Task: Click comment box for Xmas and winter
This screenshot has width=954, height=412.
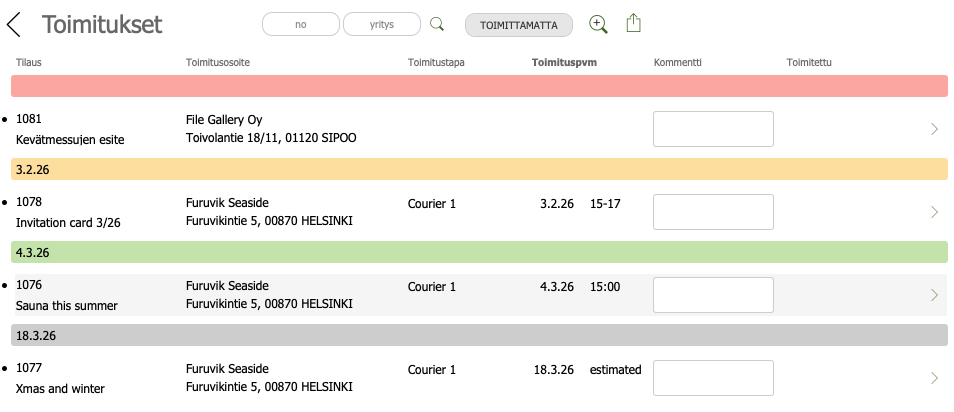Action: [712, 378]
